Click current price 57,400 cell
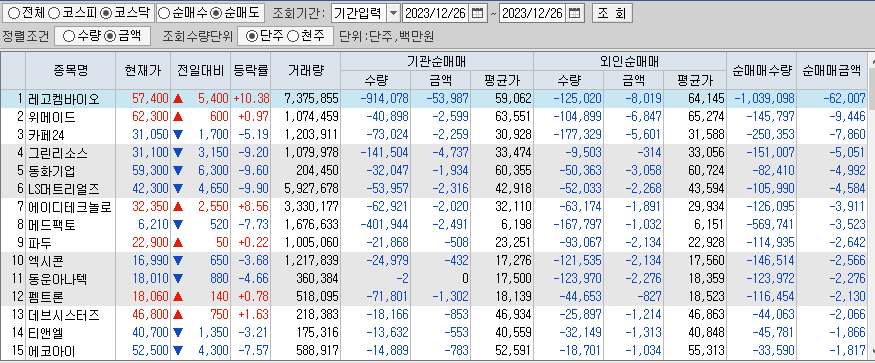The width and height of the screenshot is (875, 363). click(x=143, y=99)
